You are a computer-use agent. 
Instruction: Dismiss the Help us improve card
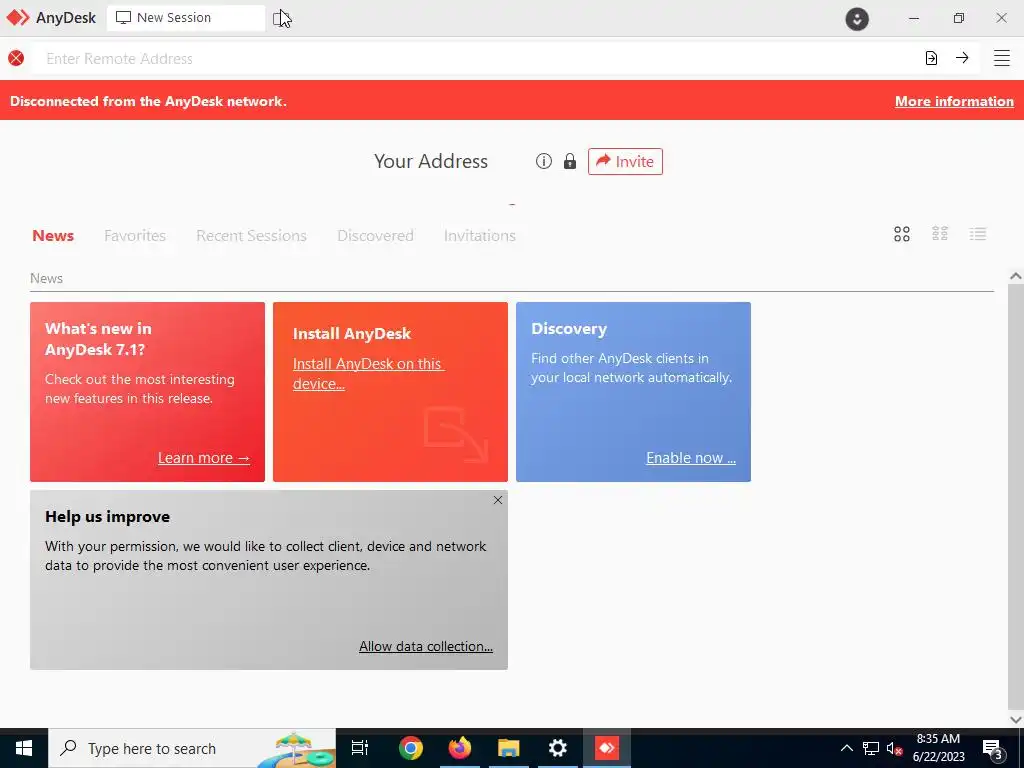498,500
